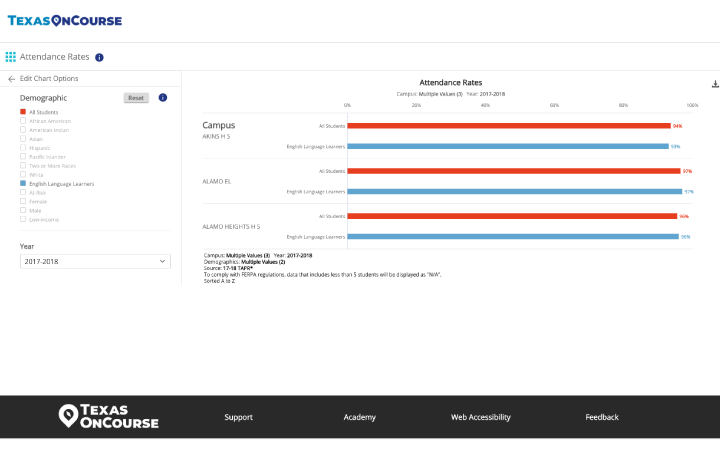Uncheck the All Students checkbox
This screenshot has width=720, height=460.
coord(23,113)
